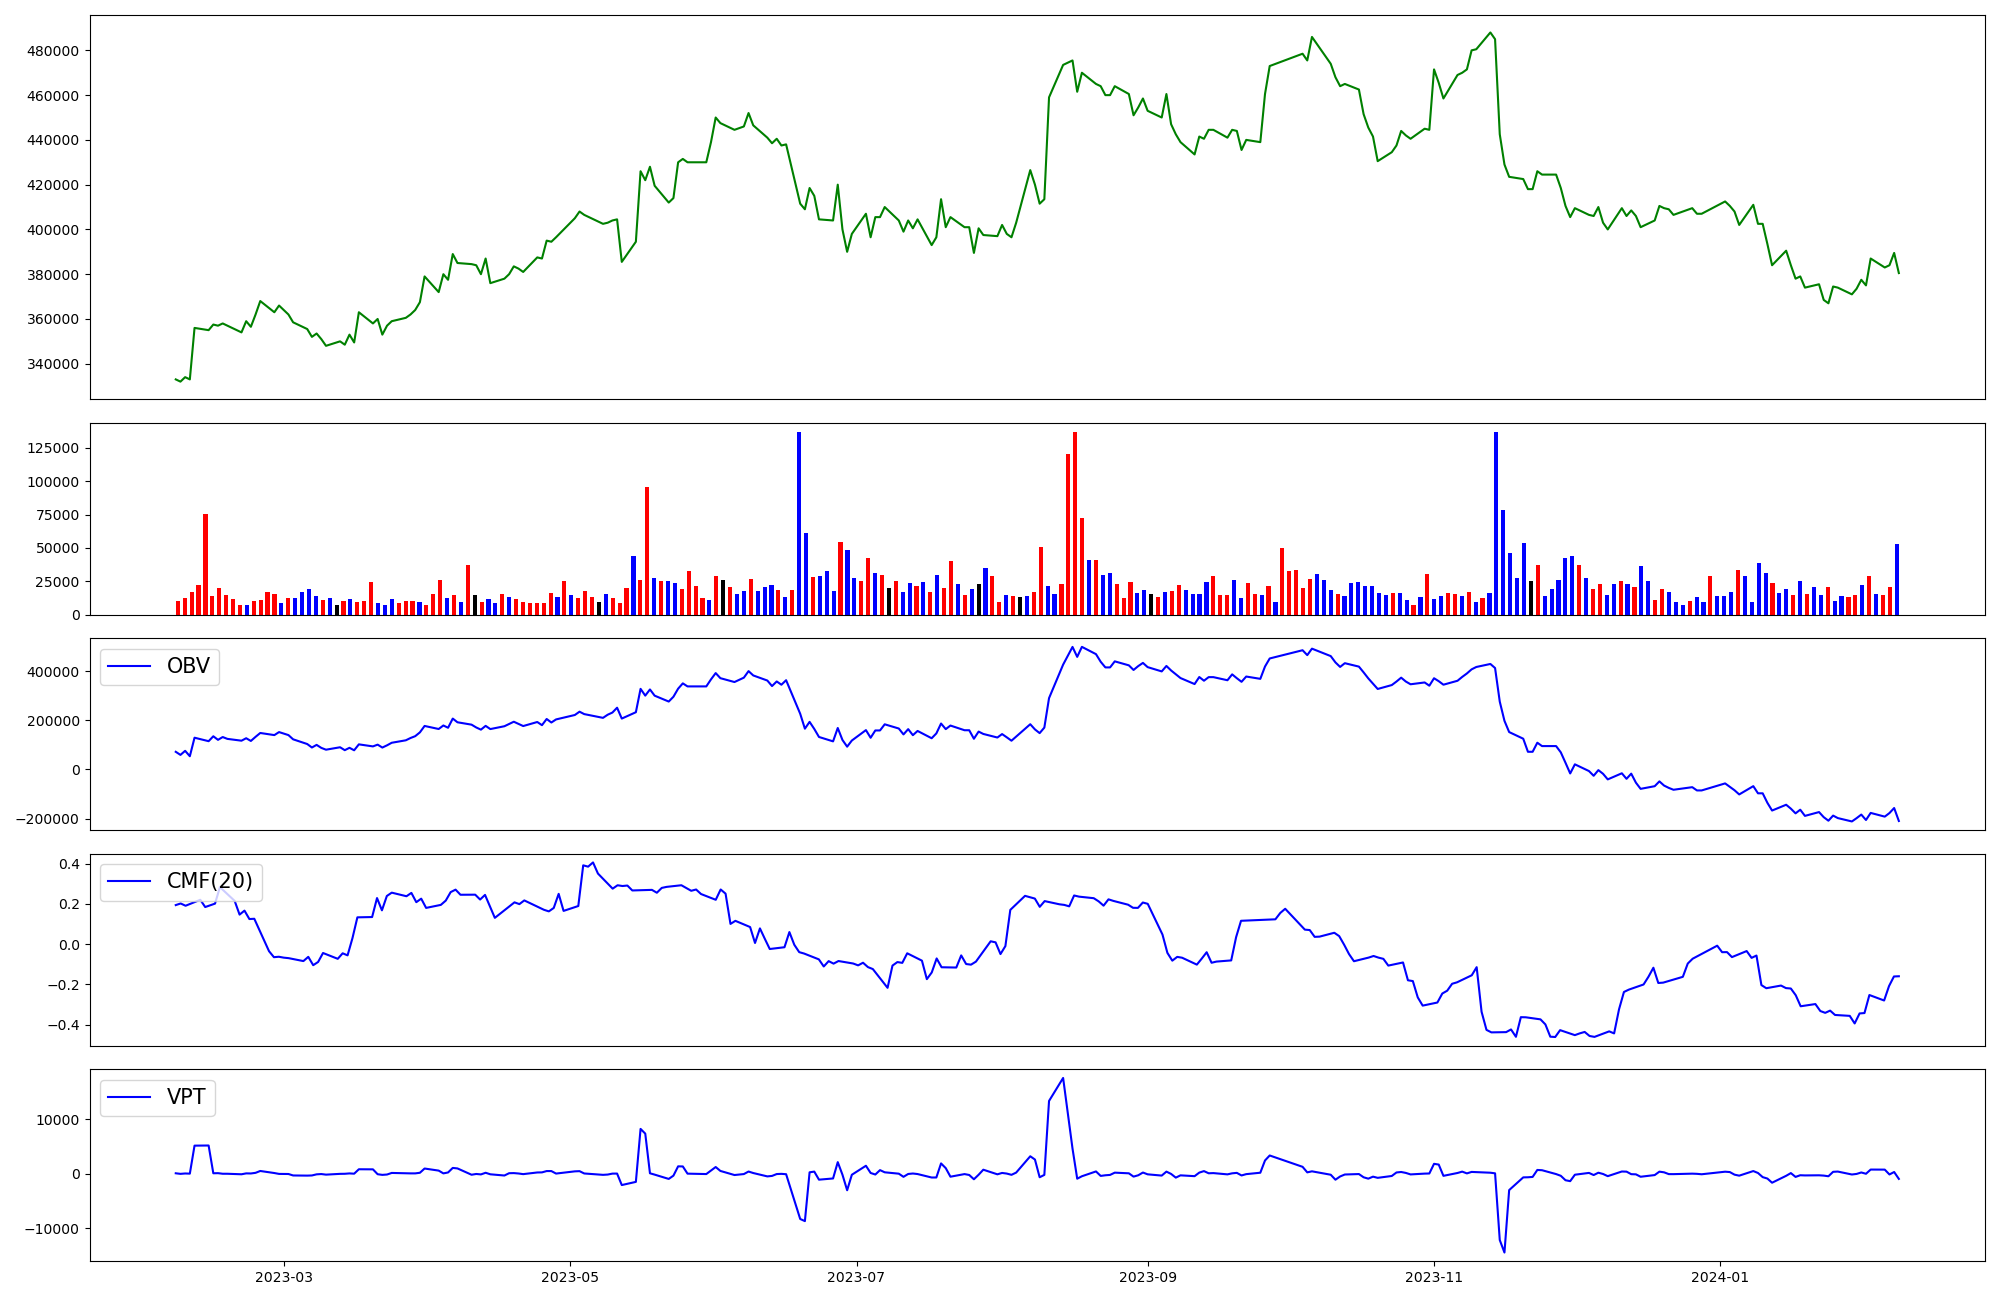Click the 420000 price axis label
Viewport: 2000px width, 1300px height.
pos(54,185)
